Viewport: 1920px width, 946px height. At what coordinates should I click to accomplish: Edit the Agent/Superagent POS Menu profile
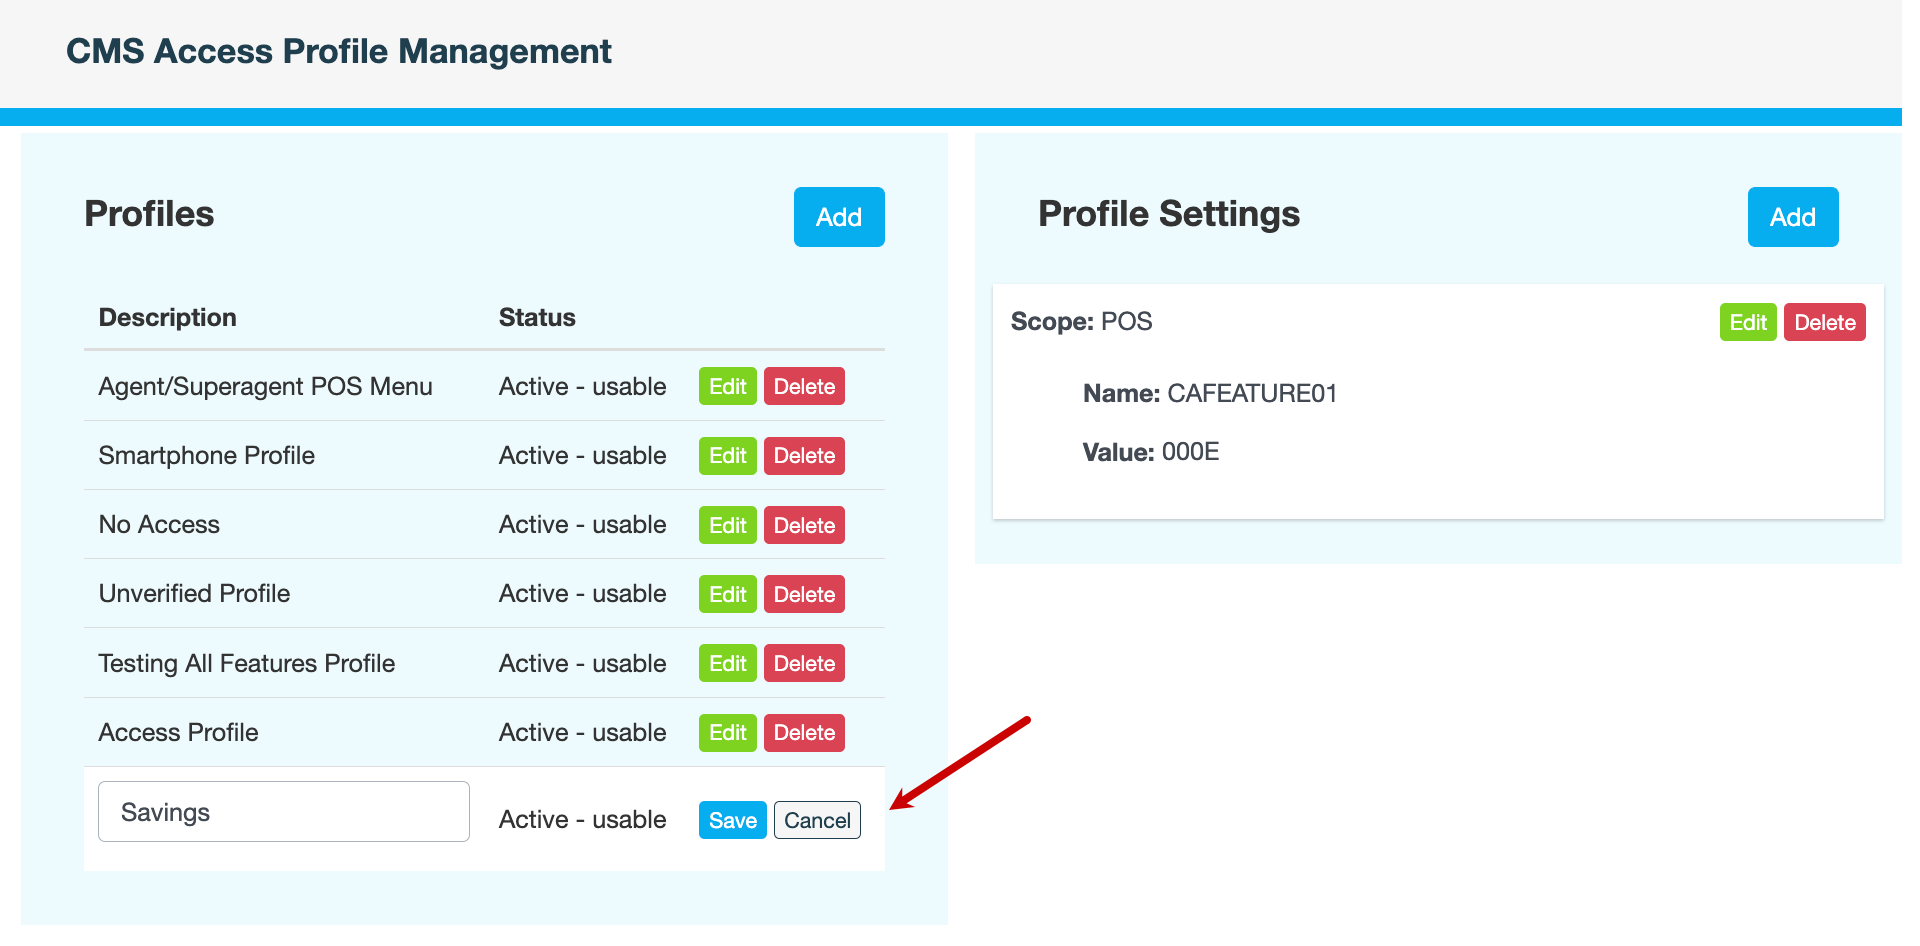[x=727, y=387]
